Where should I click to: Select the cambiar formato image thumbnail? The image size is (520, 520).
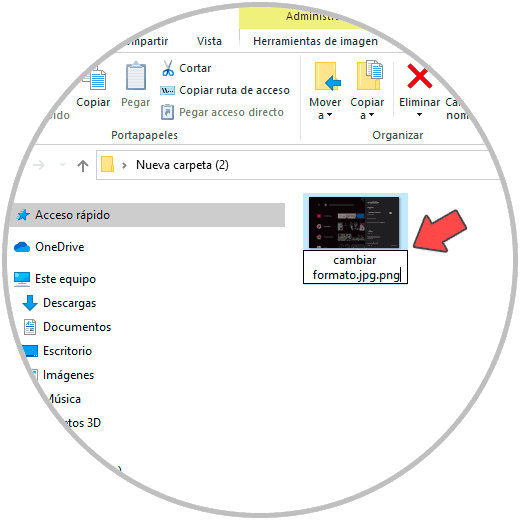click(354, 222)
